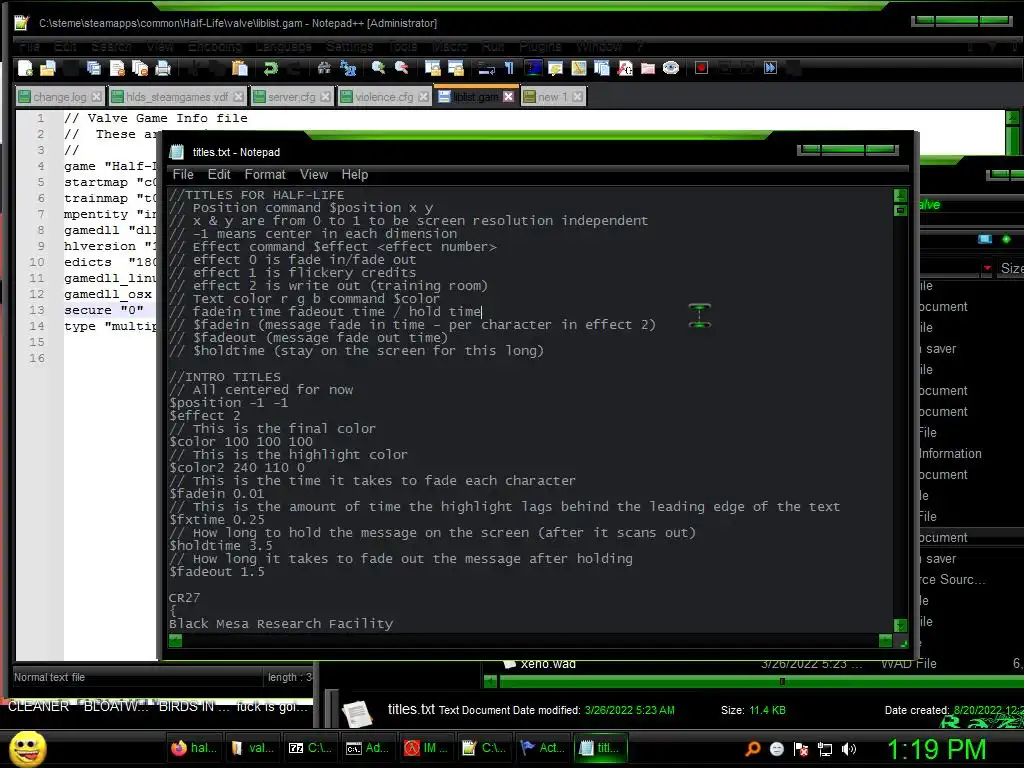
Task: Switch to the new 1 tab
Action: tap(552, 97)
